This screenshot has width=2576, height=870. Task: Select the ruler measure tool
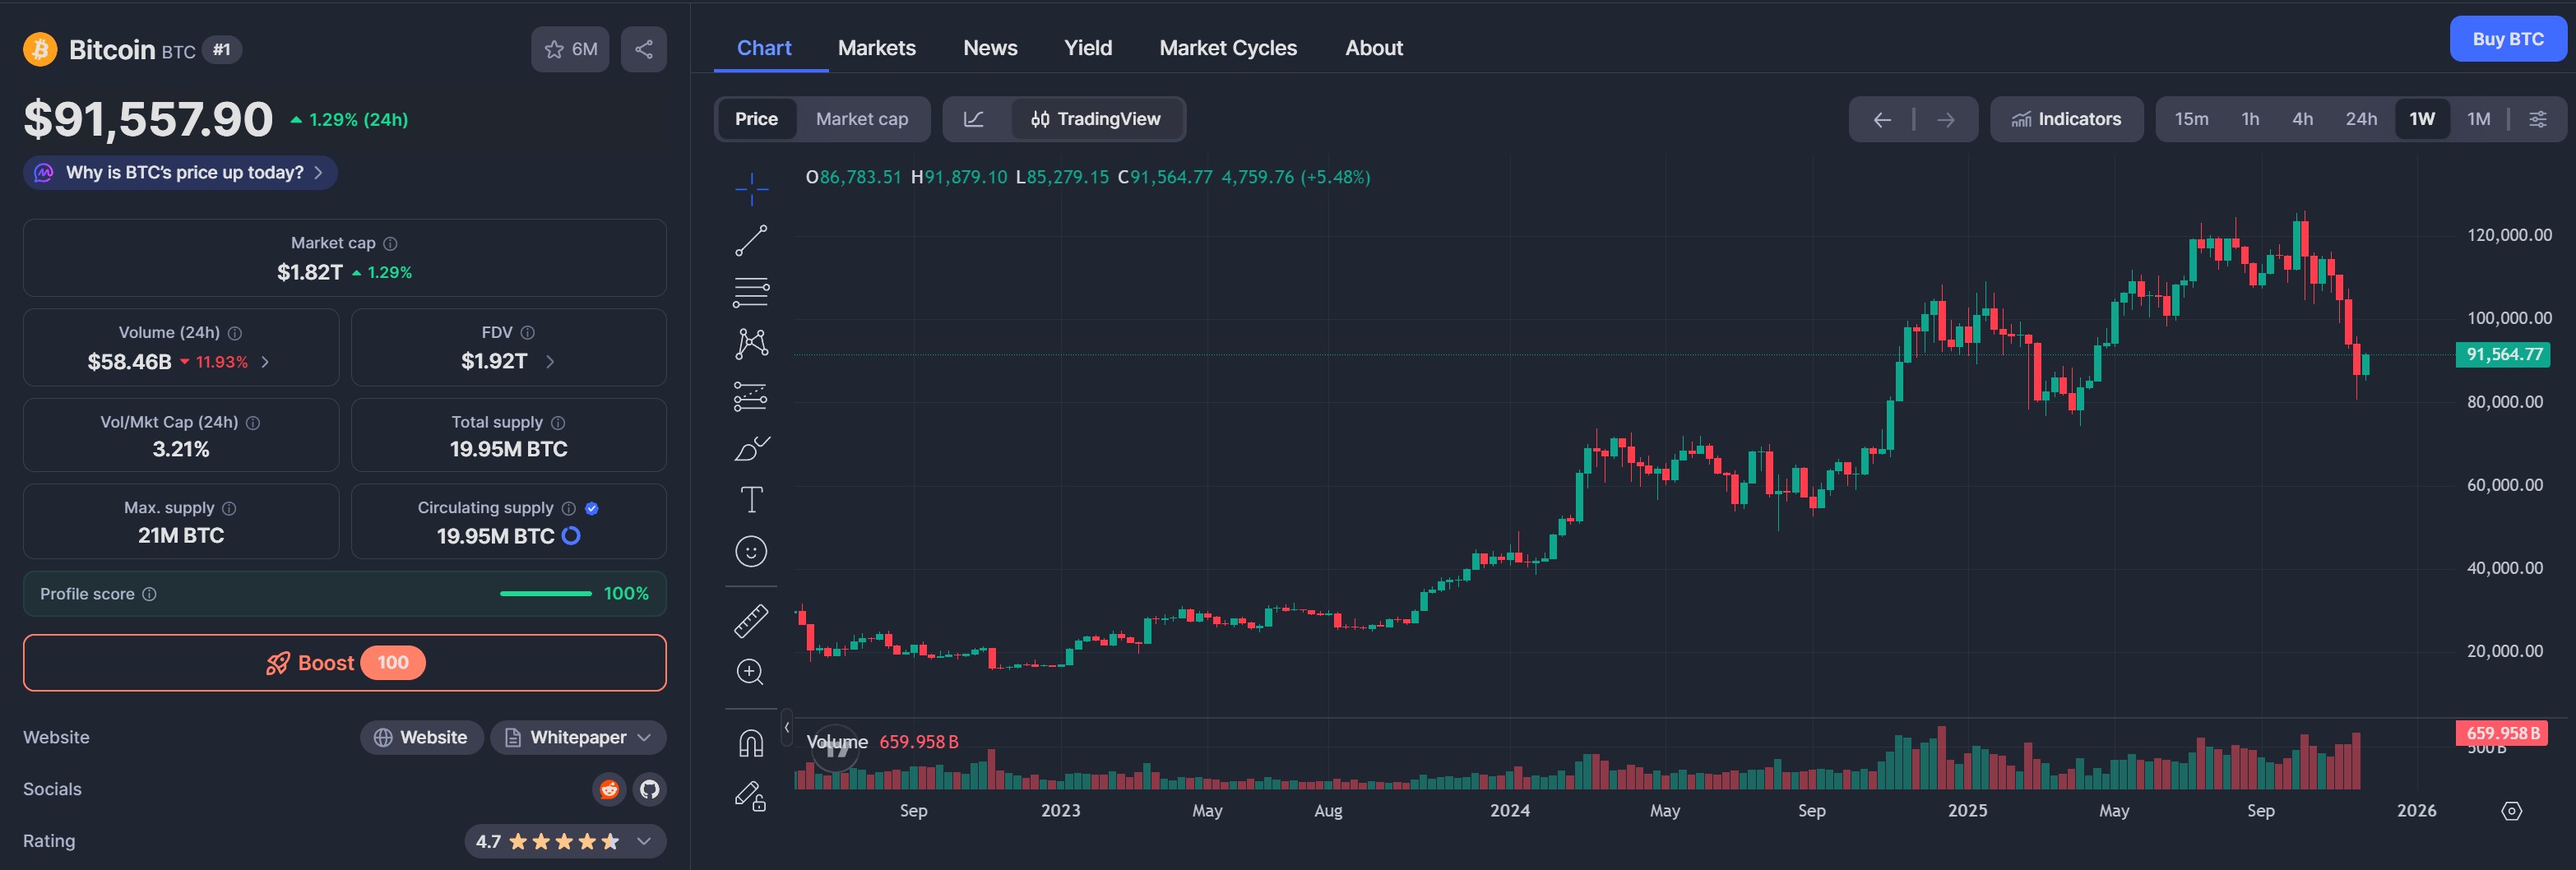751,621
